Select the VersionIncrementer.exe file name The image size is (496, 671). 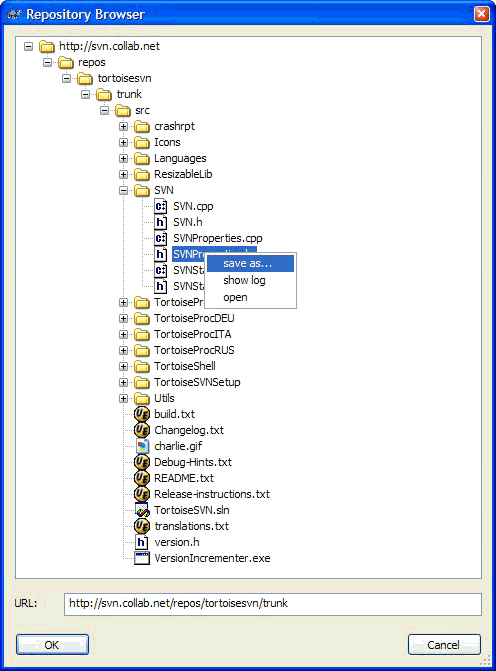212,558
